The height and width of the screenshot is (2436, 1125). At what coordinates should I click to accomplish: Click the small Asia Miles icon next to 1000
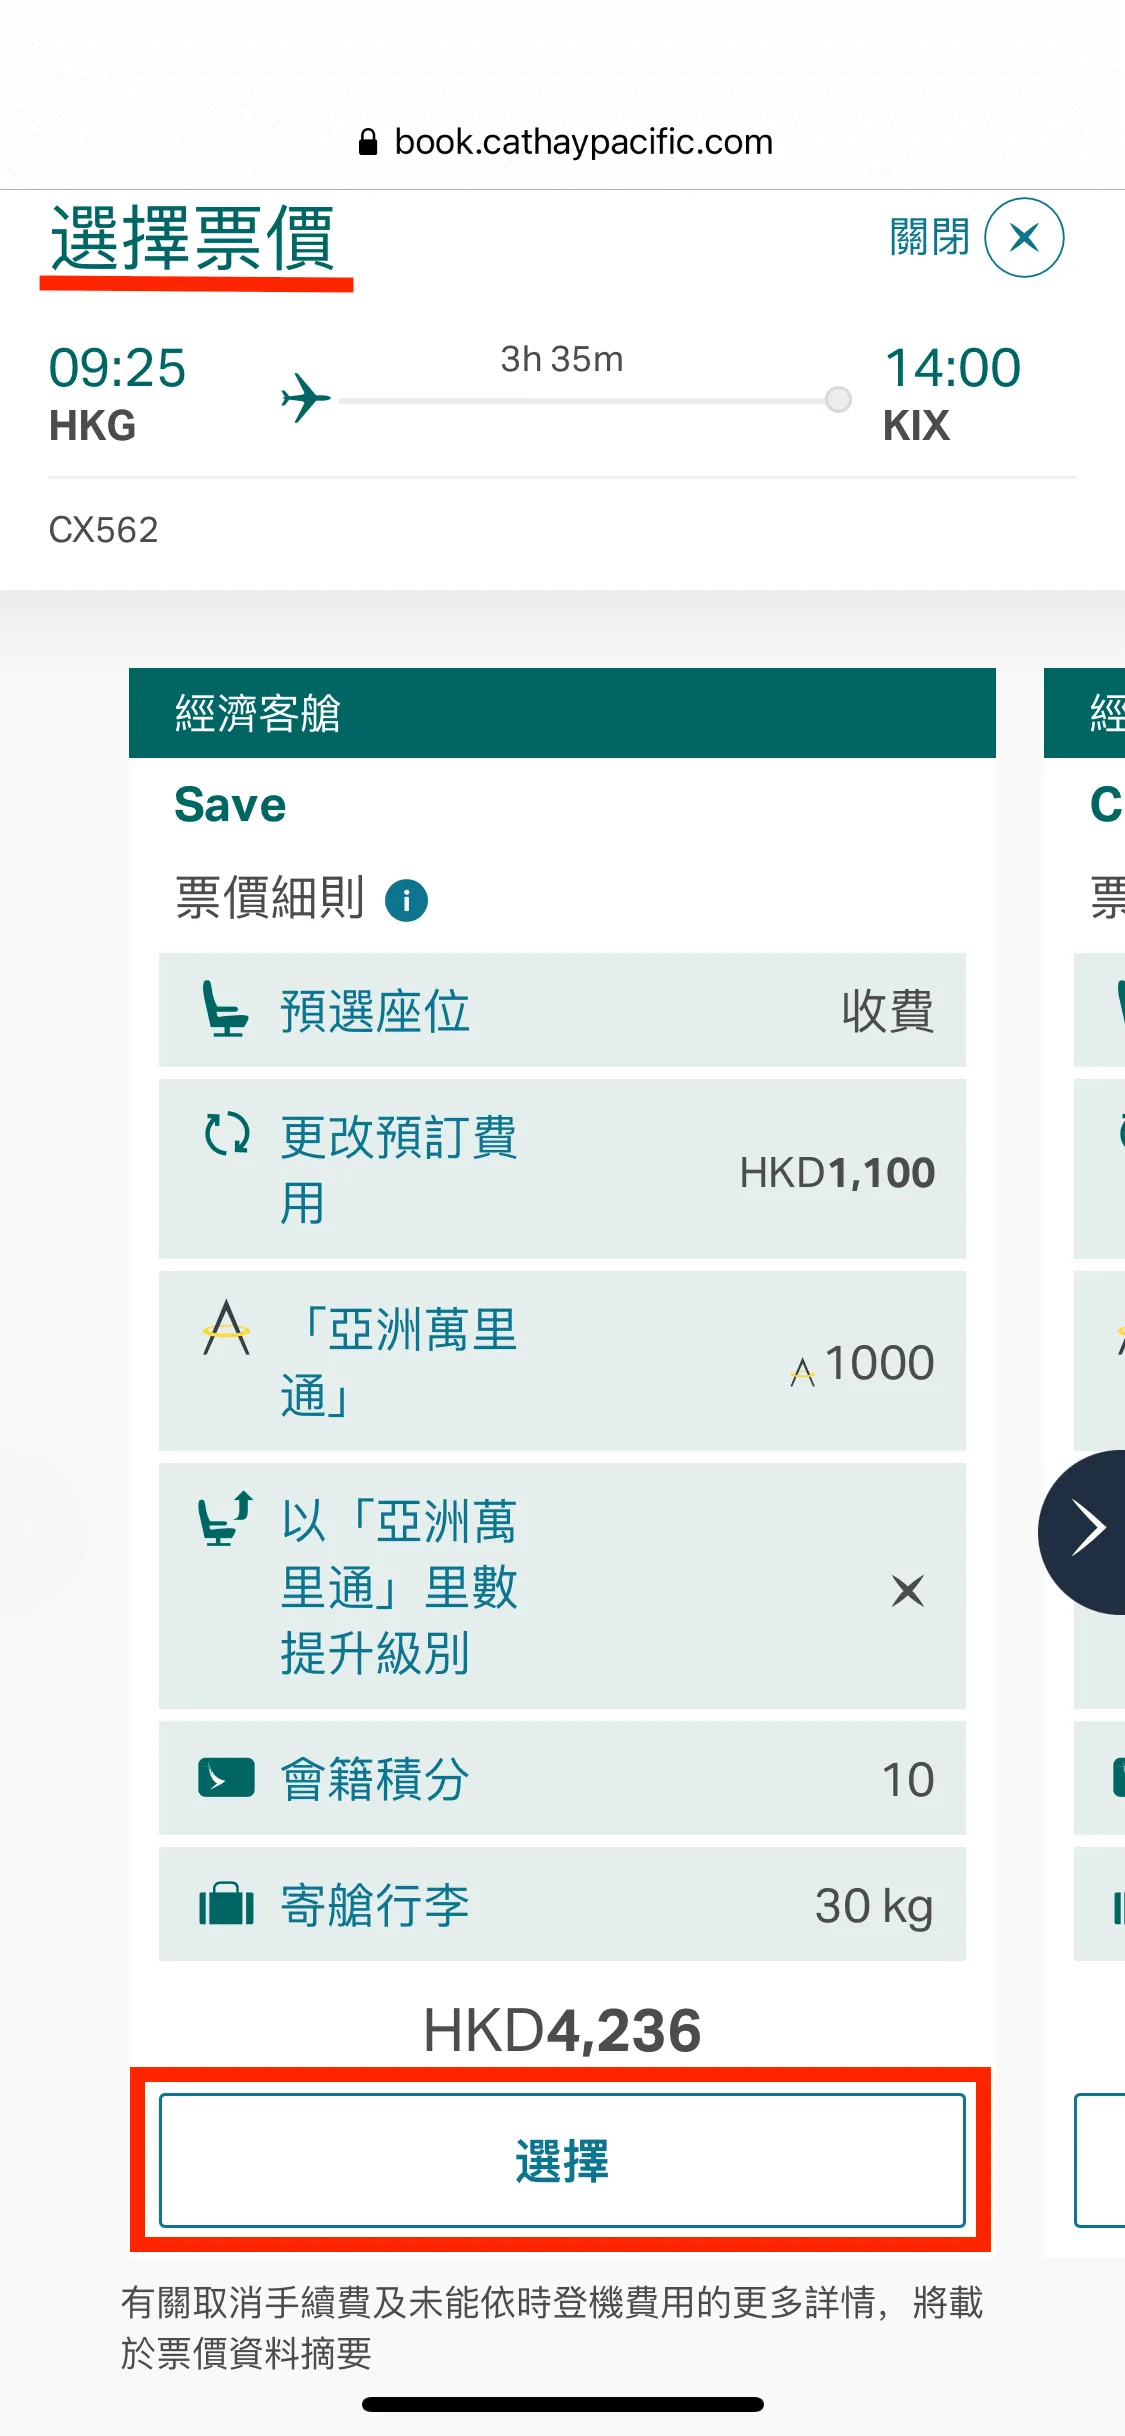(x=802, y=1371)
